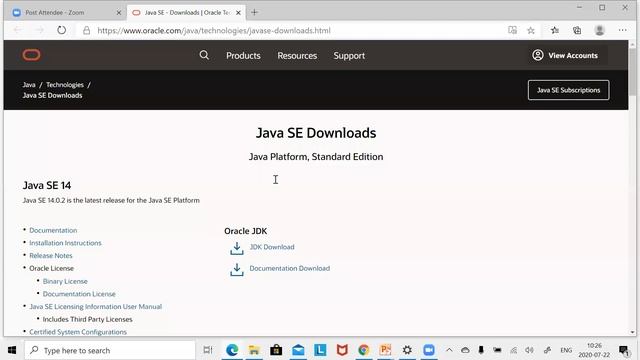
Task: Open Documentation License link
Action: (79, 294)
